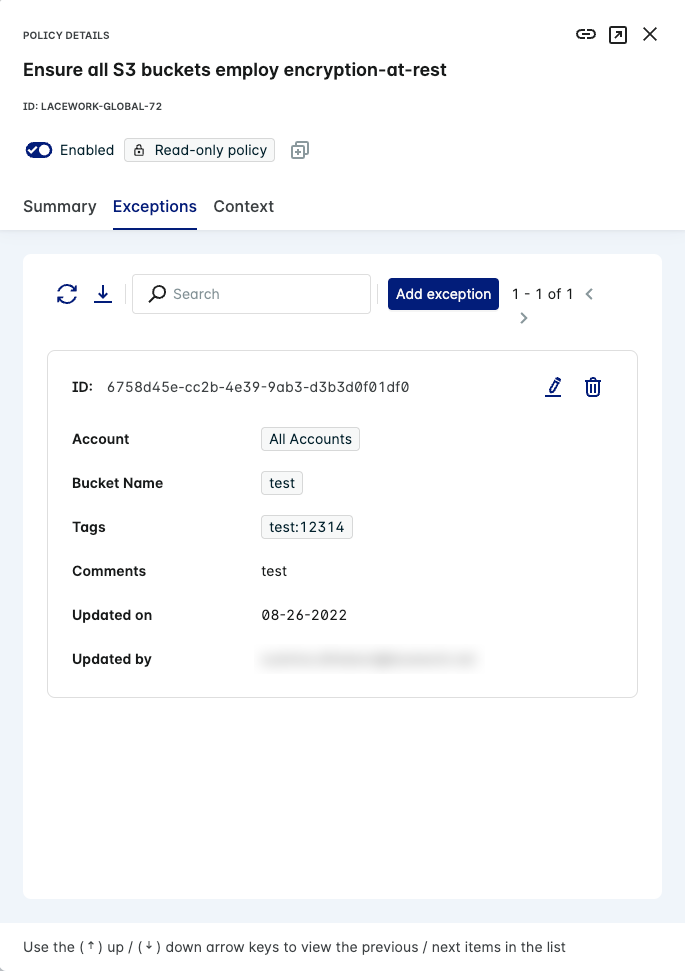Go to the next page with the right chevron

[x=523, y=318]
